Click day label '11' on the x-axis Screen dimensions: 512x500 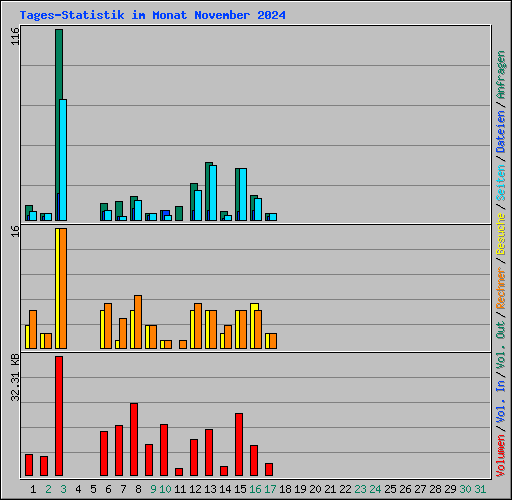180,489
